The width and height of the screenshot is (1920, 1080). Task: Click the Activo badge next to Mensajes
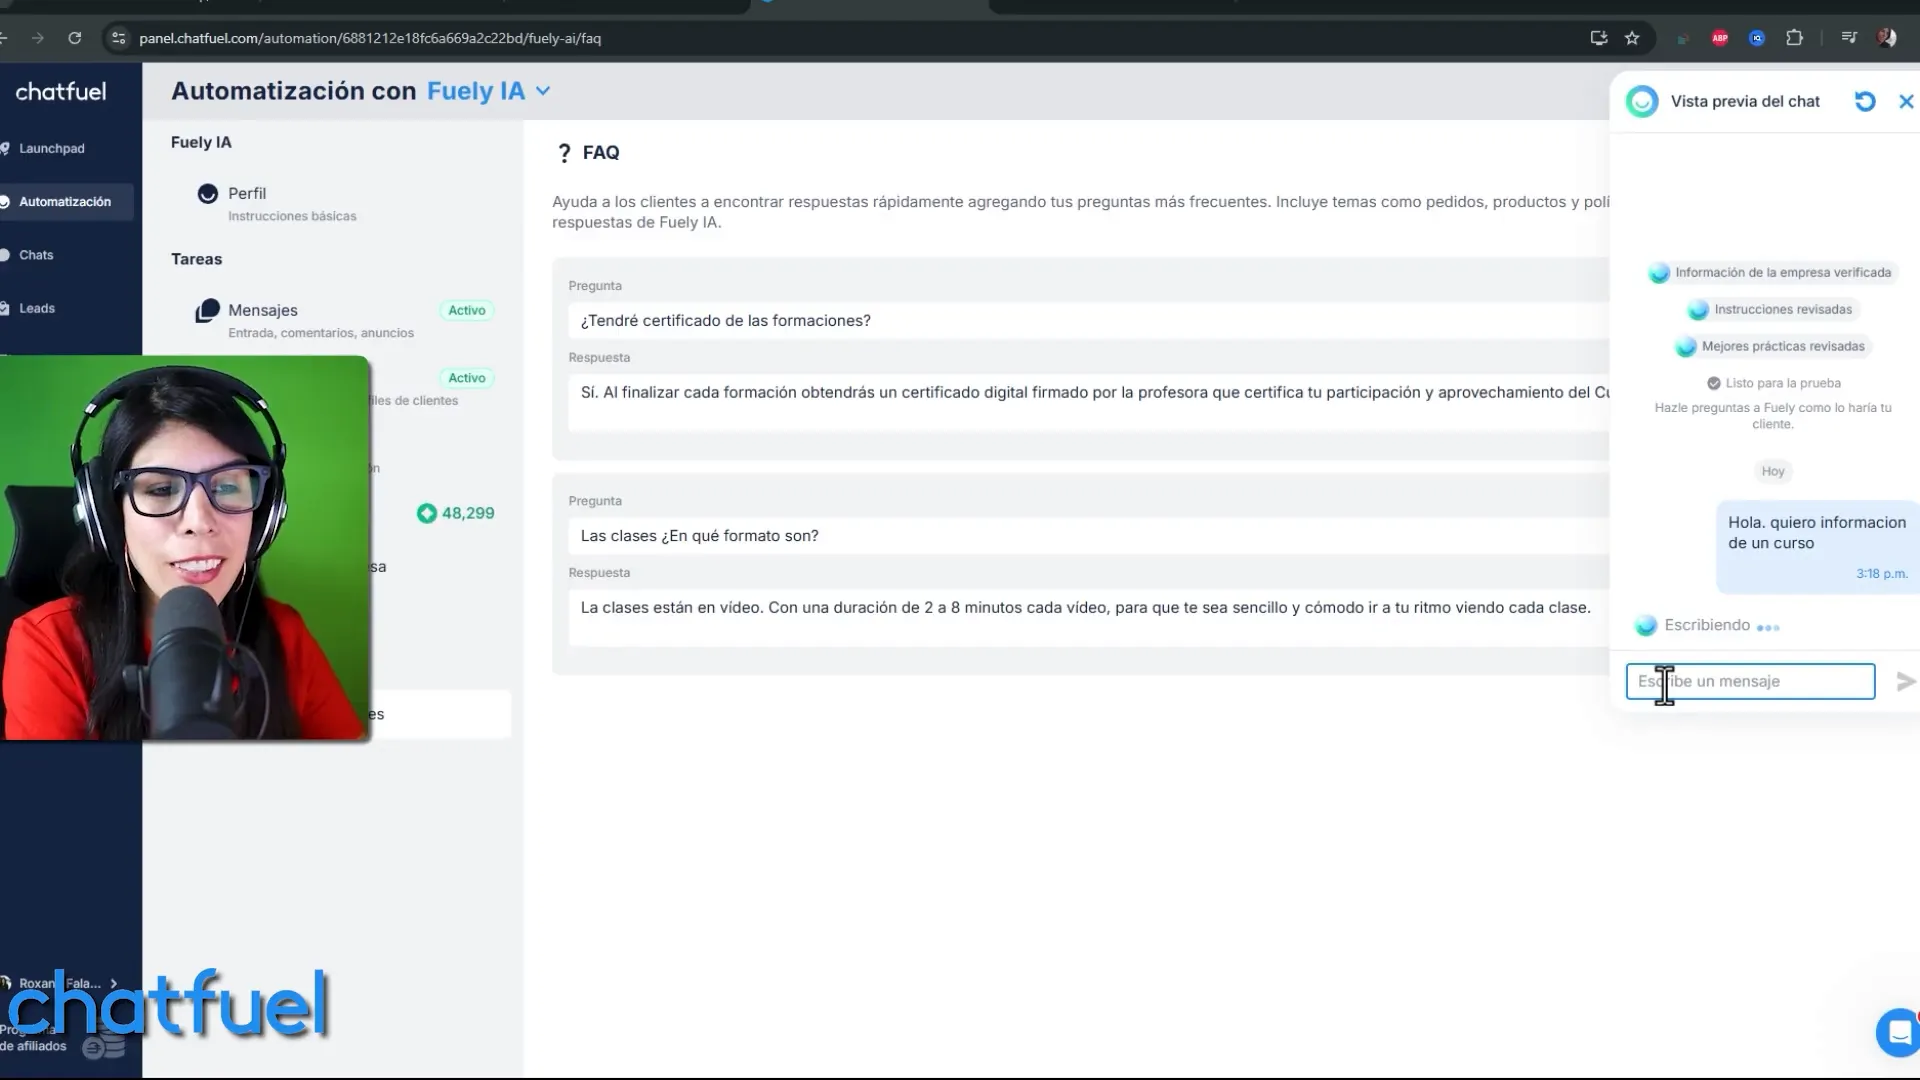click(467, 310)
